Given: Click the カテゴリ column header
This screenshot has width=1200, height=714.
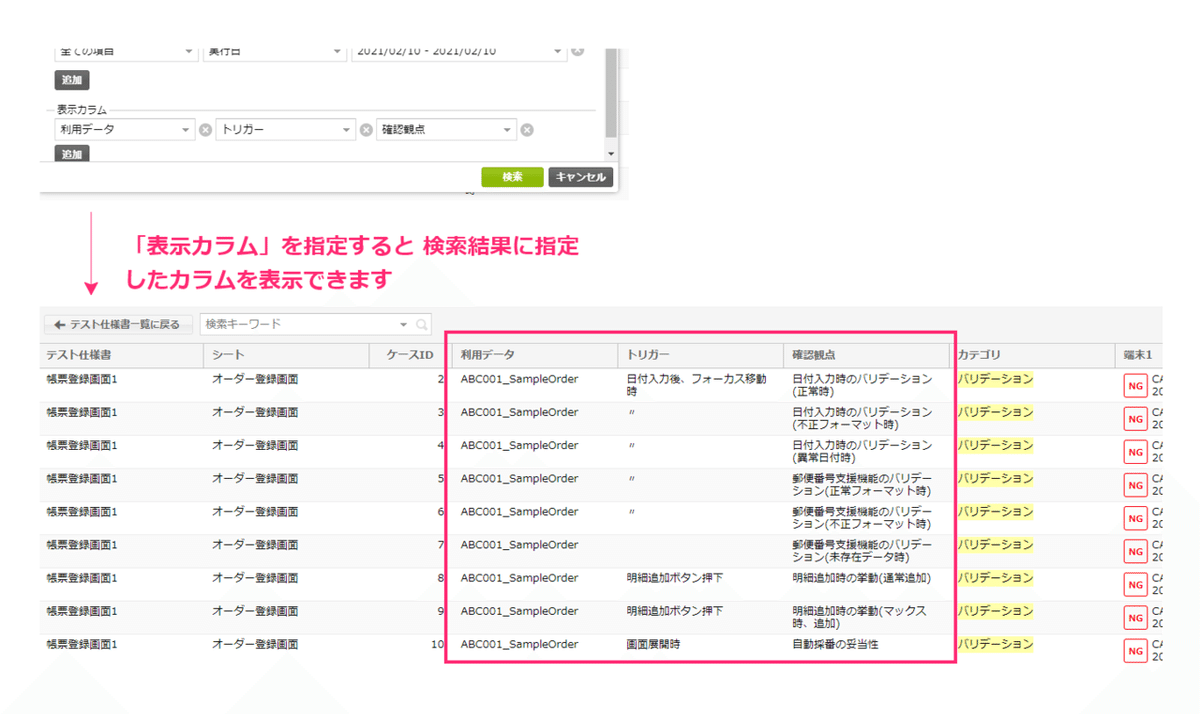Looking at the screenshot, I should point(1031,354).
